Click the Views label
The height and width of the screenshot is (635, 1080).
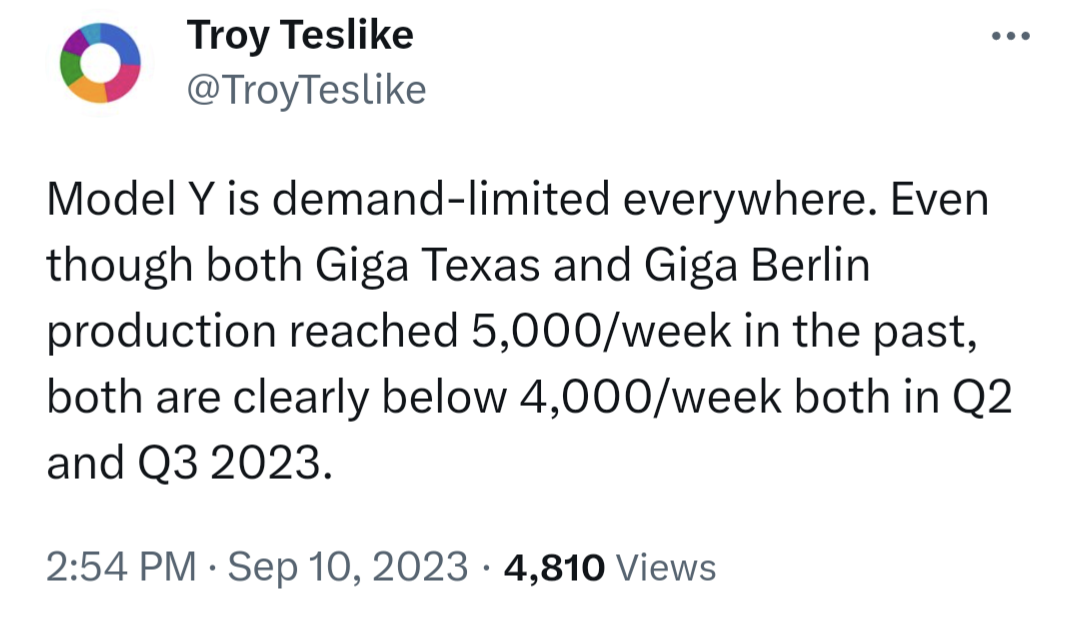[666, 568]
